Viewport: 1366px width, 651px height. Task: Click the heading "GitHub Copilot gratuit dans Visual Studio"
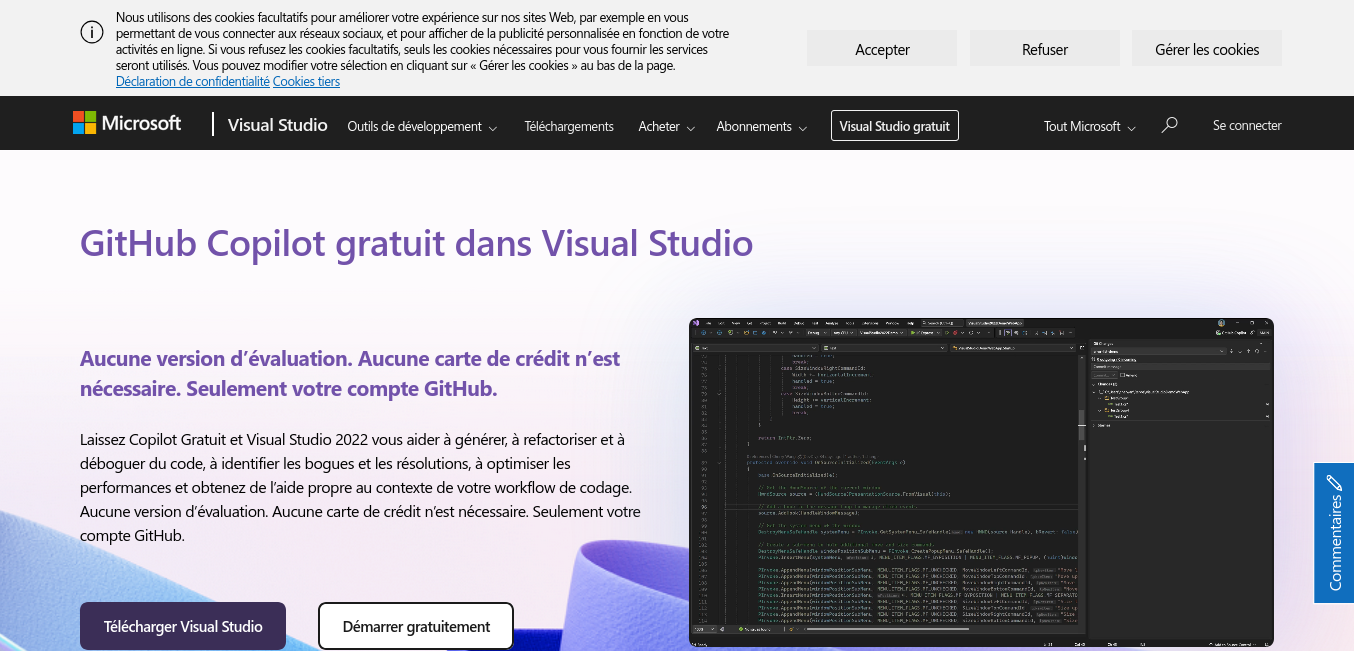point(416,243)
